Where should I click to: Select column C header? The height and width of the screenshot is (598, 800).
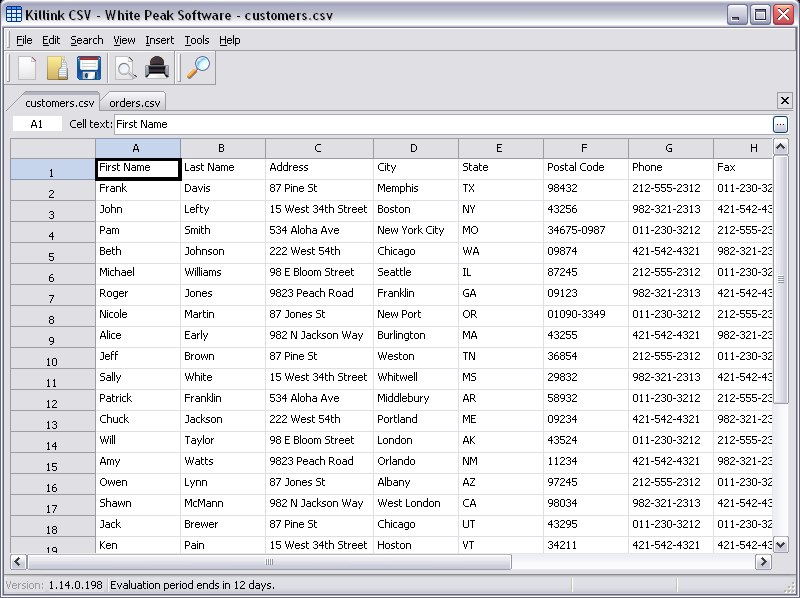318,148
